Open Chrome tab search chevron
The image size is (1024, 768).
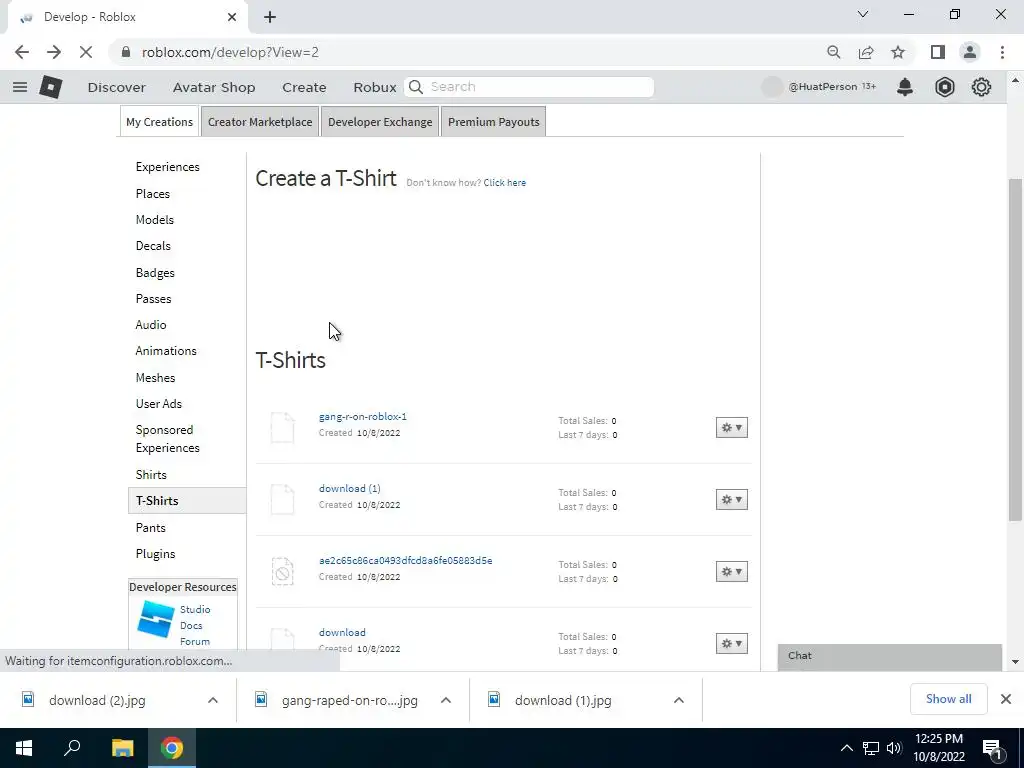863,14
